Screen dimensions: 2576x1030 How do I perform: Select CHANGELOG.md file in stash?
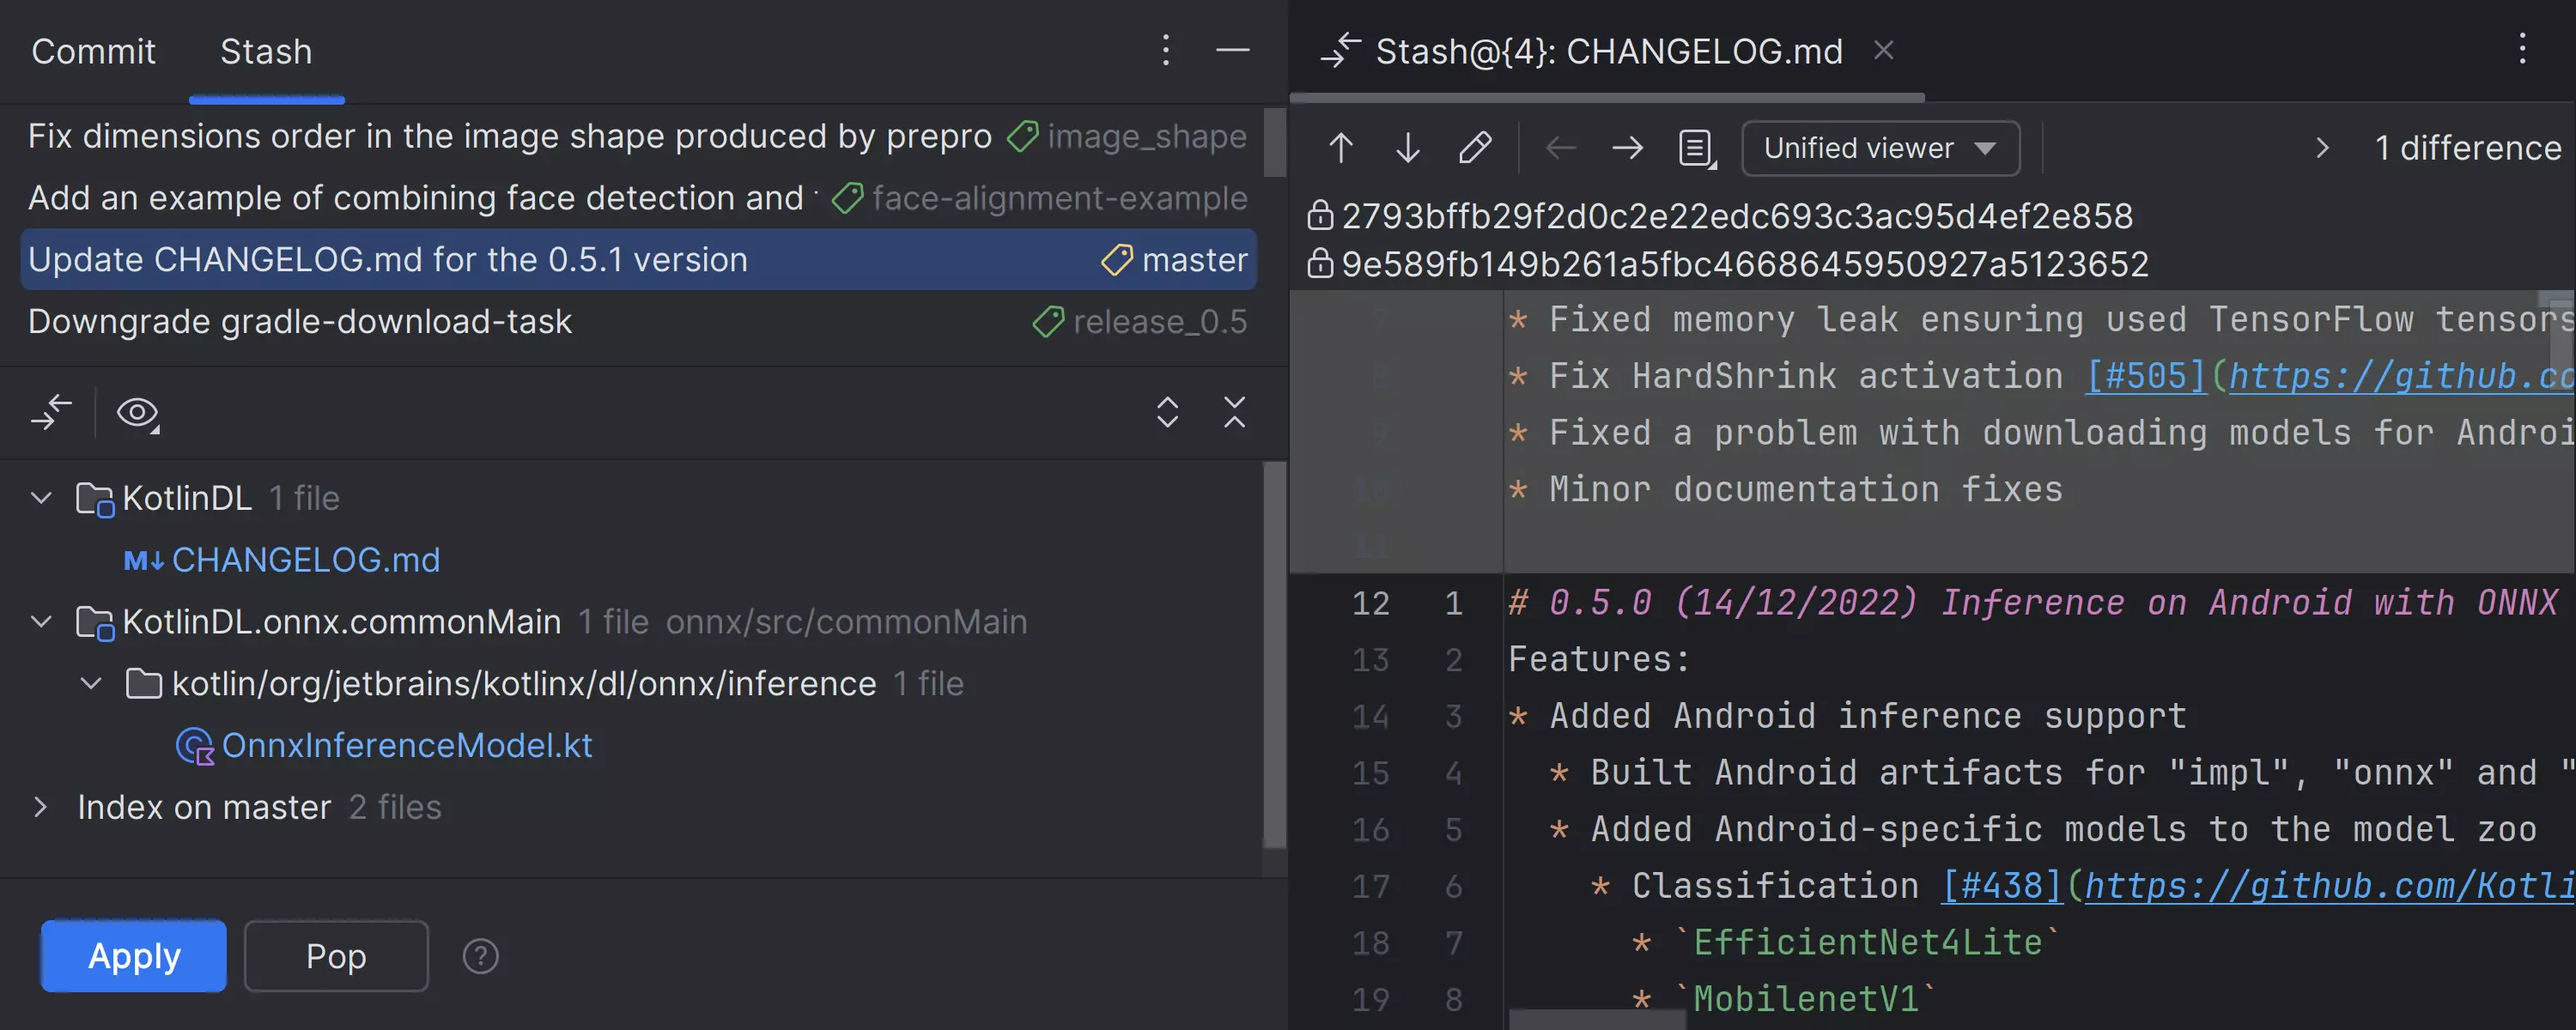pos(306,559)
